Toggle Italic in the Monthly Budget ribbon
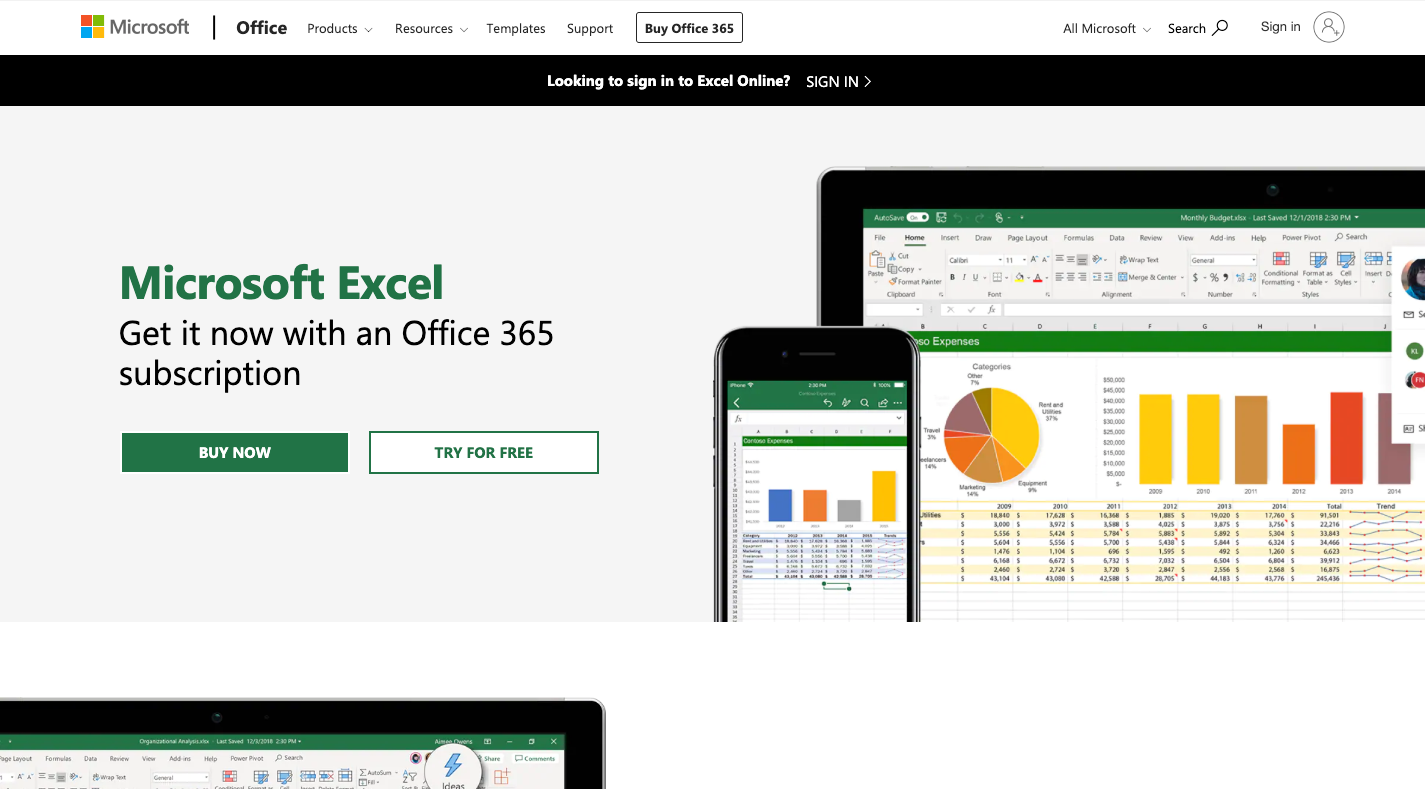1425x789 pixels. click(966, 278)
